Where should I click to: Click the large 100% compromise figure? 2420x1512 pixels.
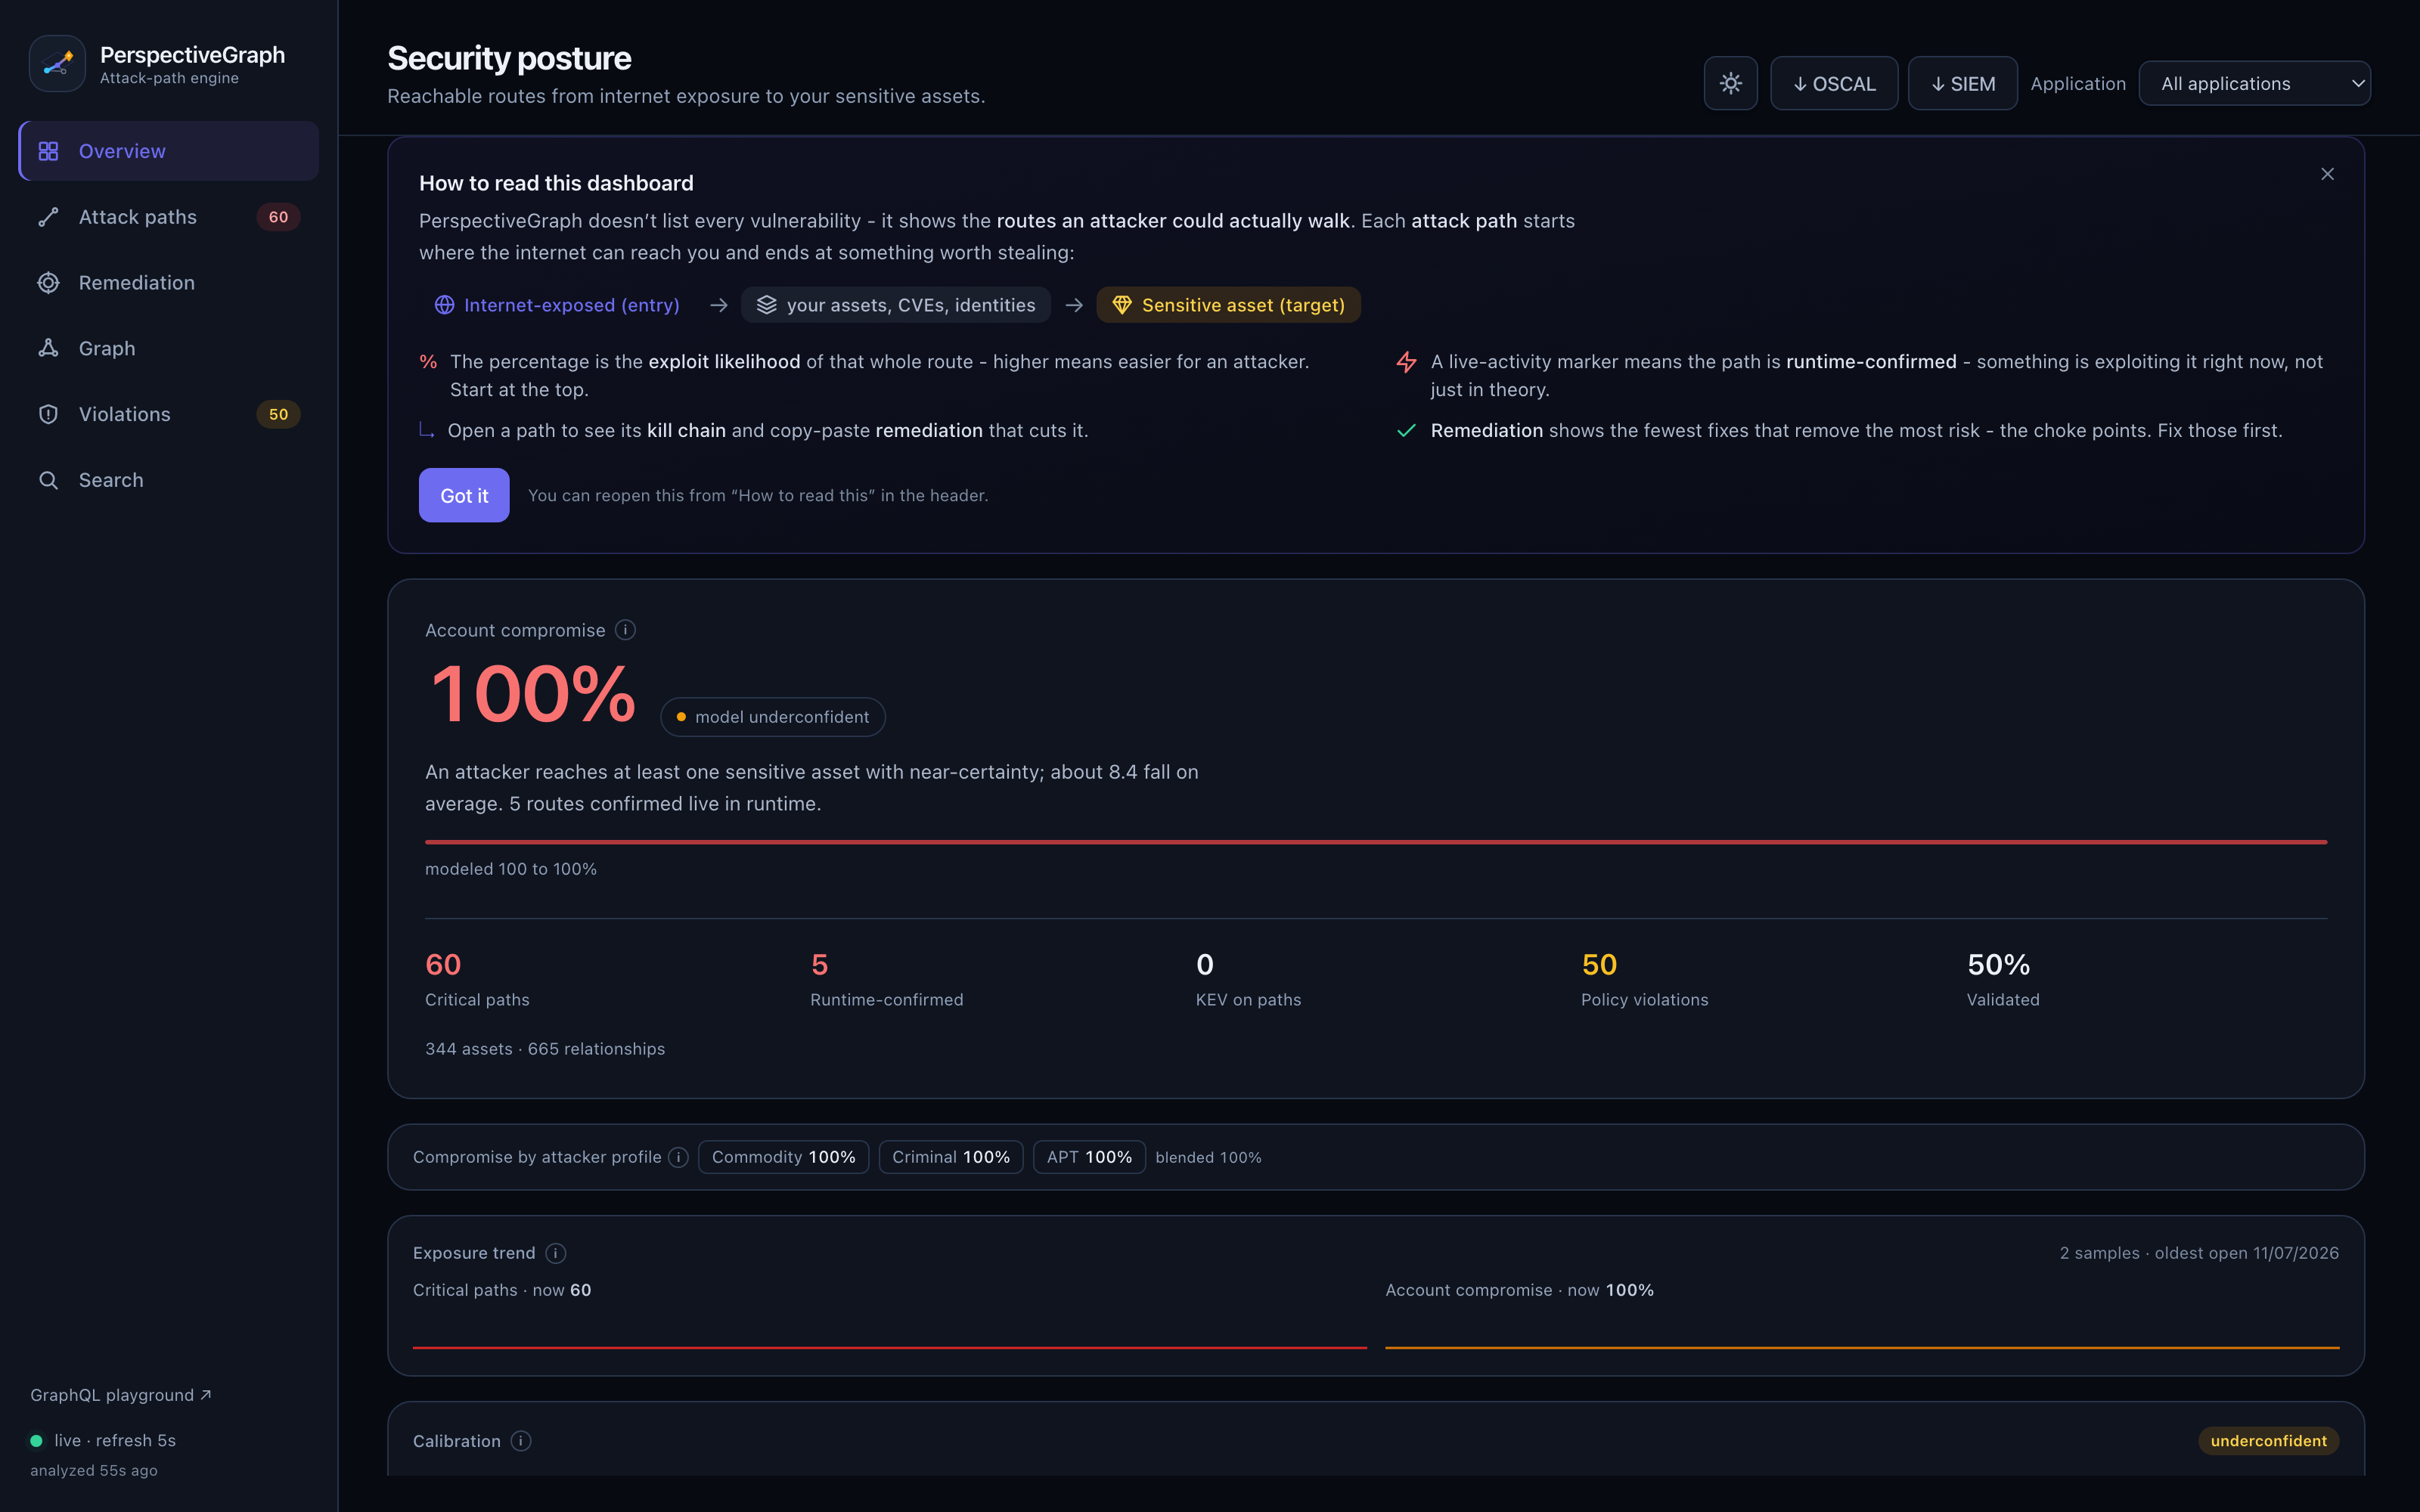533,694
